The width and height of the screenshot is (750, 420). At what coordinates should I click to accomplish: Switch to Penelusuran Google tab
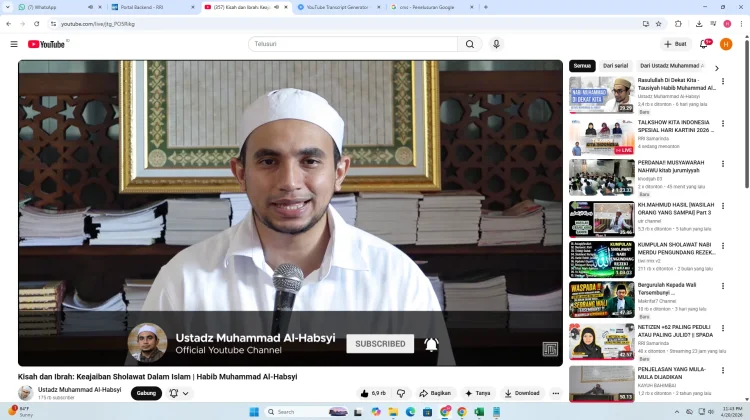point(432,7)
